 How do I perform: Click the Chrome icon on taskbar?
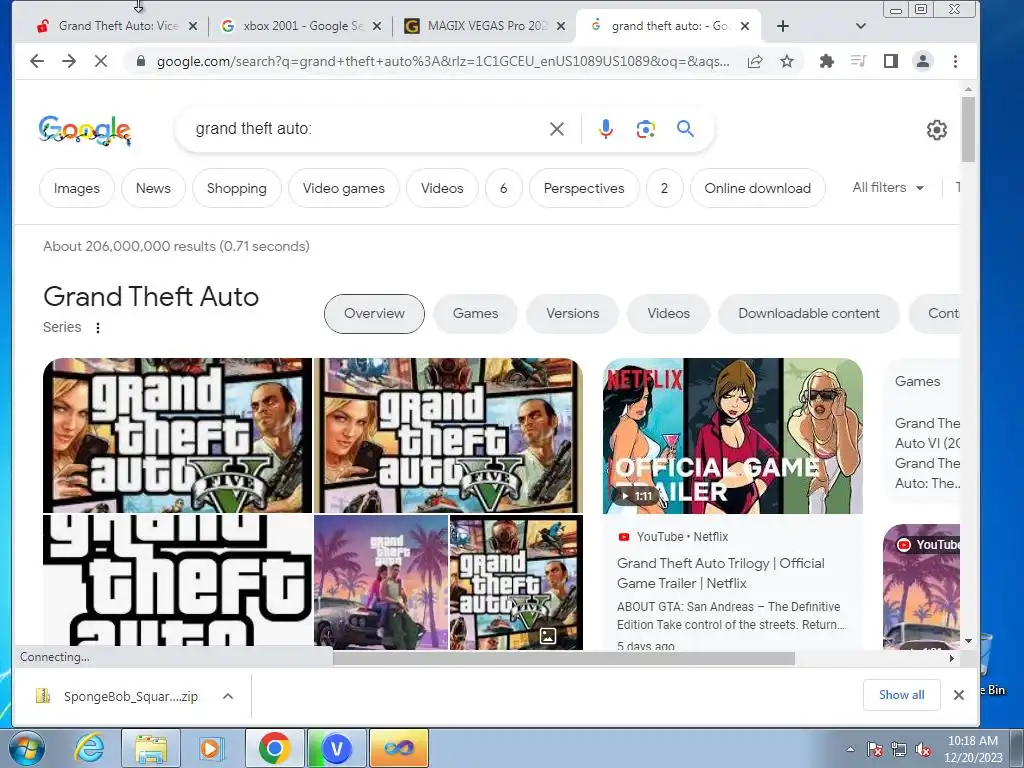(x=274, y=748)
